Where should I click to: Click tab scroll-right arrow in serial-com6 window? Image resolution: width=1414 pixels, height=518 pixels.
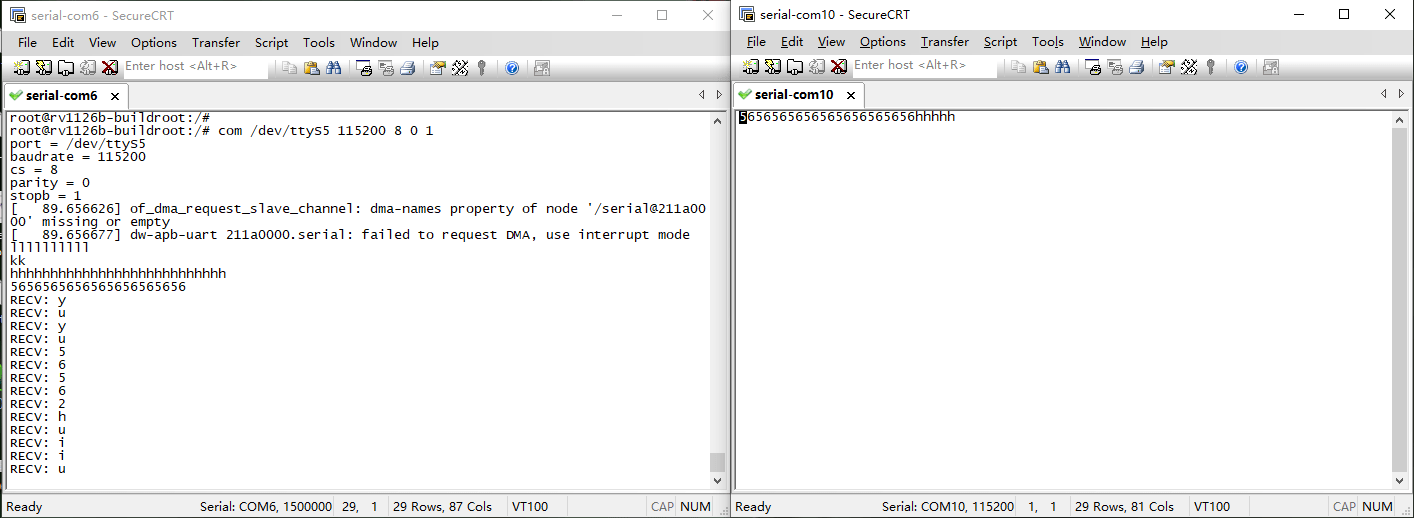pos(719,95)
